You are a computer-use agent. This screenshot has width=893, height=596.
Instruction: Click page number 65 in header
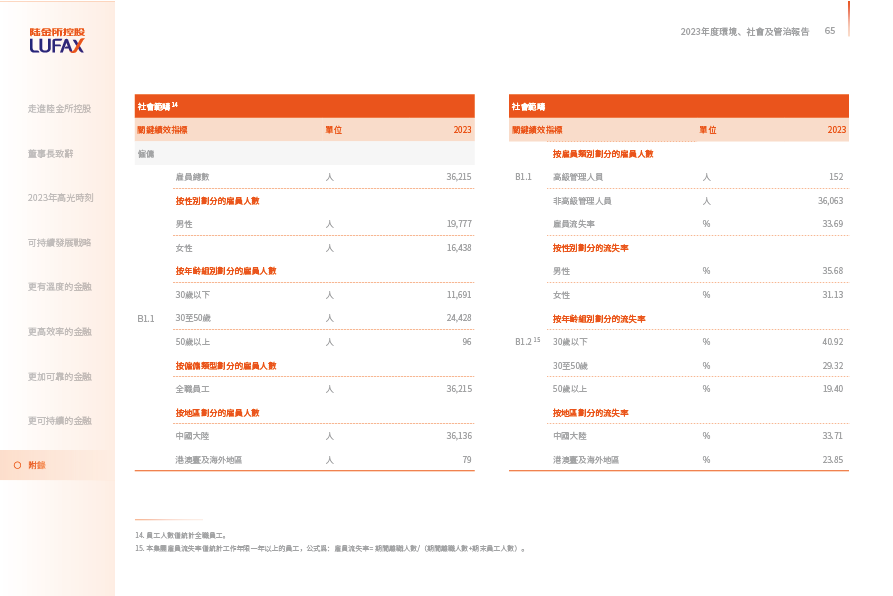tap(829, 31)
